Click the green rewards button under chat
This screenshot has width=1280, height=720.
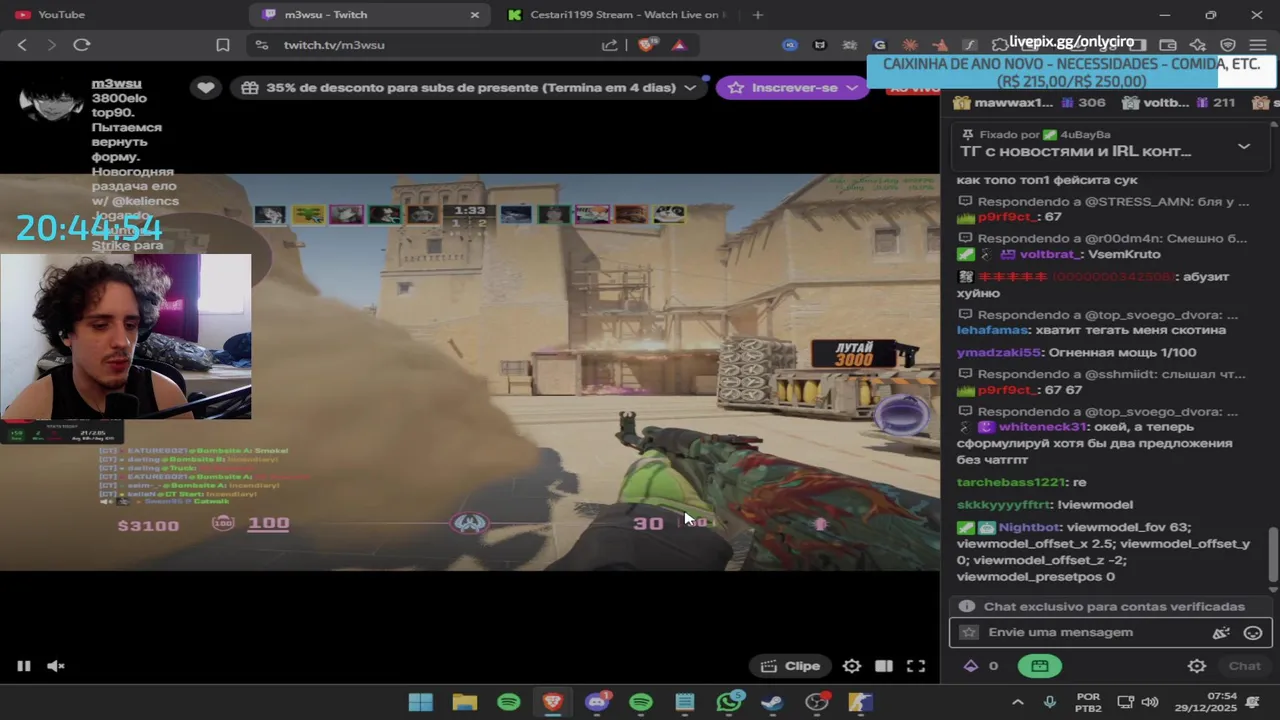(x=1039, y=666)
